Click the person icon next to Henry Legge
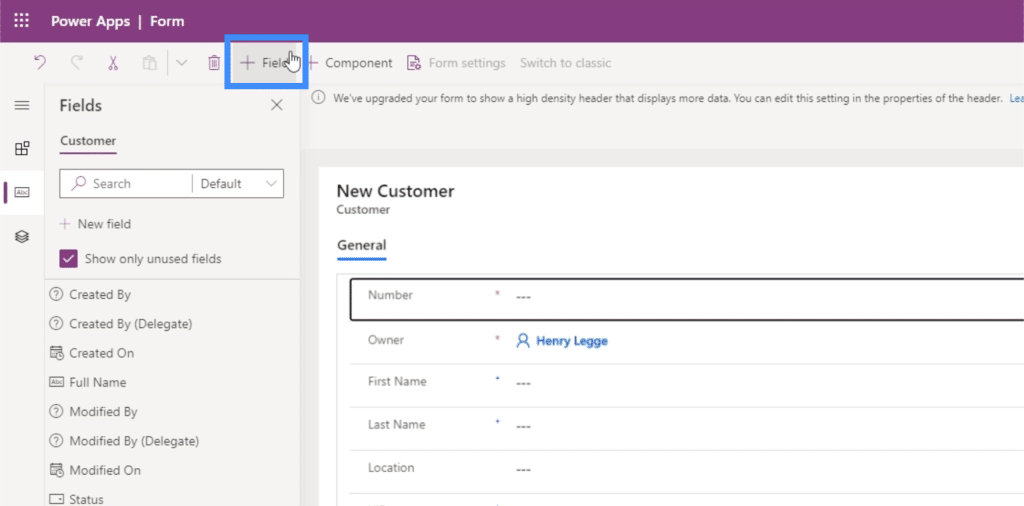This screenshot has height=506, width=1024. pos(522,341)
